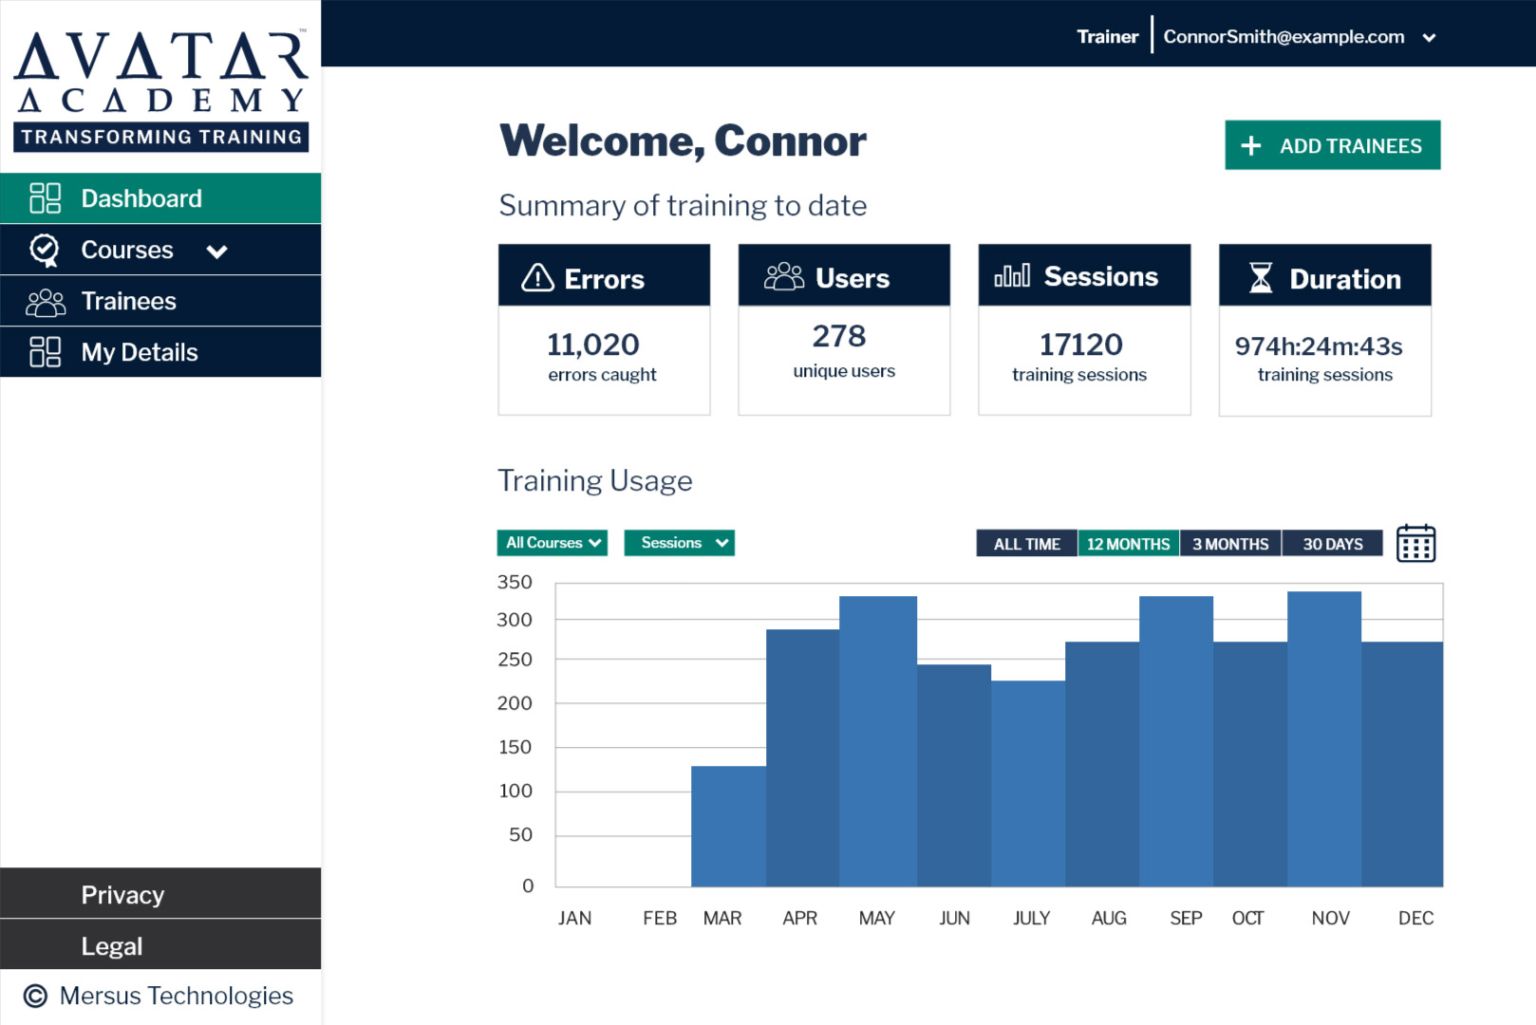Open the ConnorSmith account dropdown menu
This screenshot has width=1536, height=1025.
point(1429,38)
